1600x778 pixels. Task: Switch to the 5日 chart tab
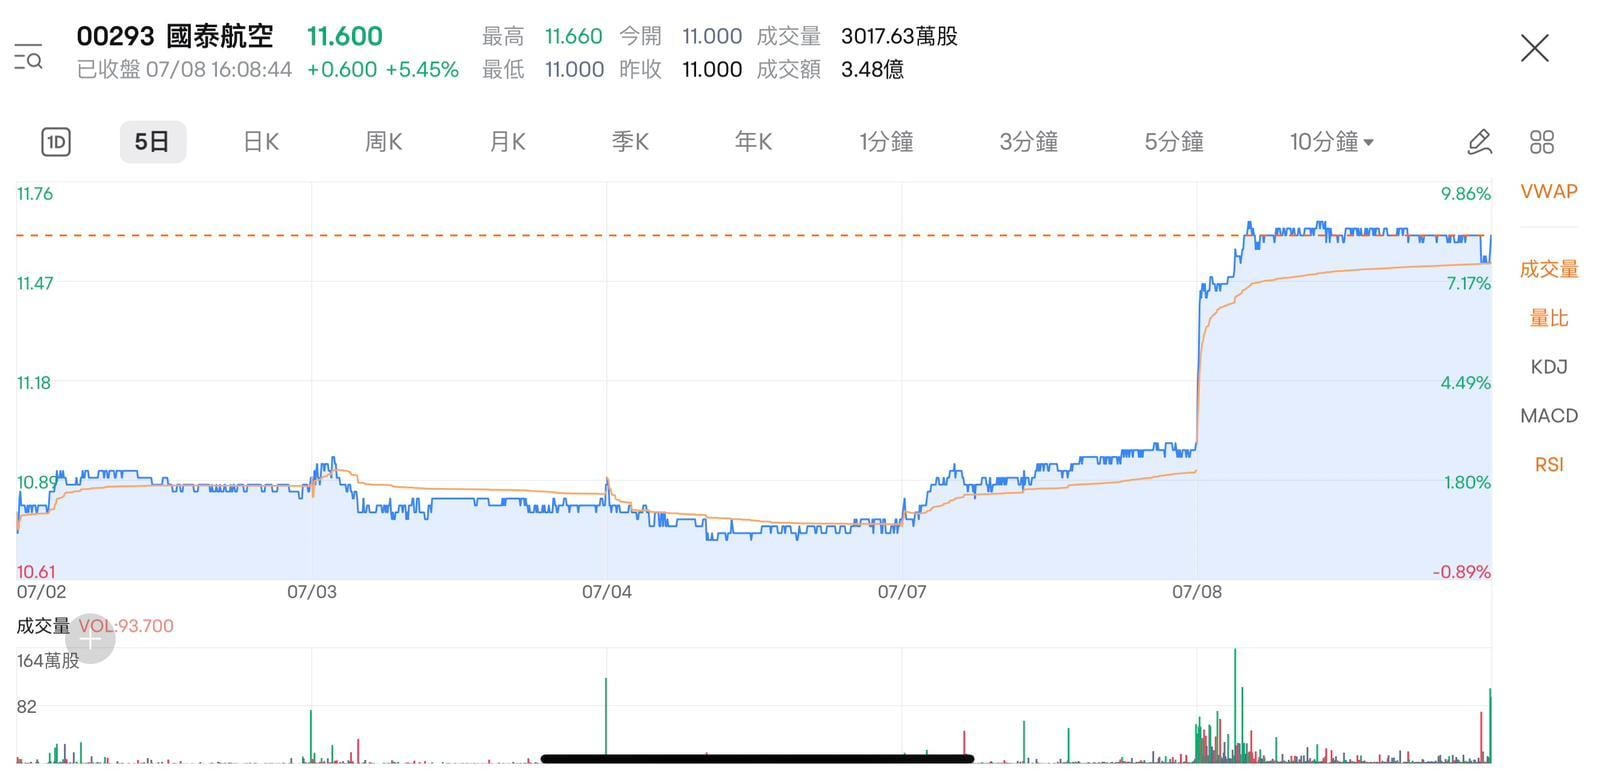152,142
